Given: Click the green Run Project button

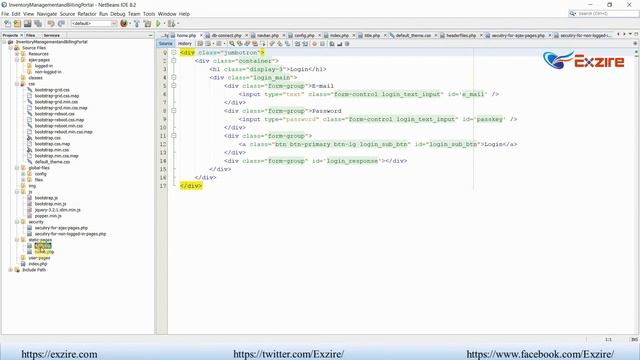Looking at the screenshot, I should tap(158, 24).
